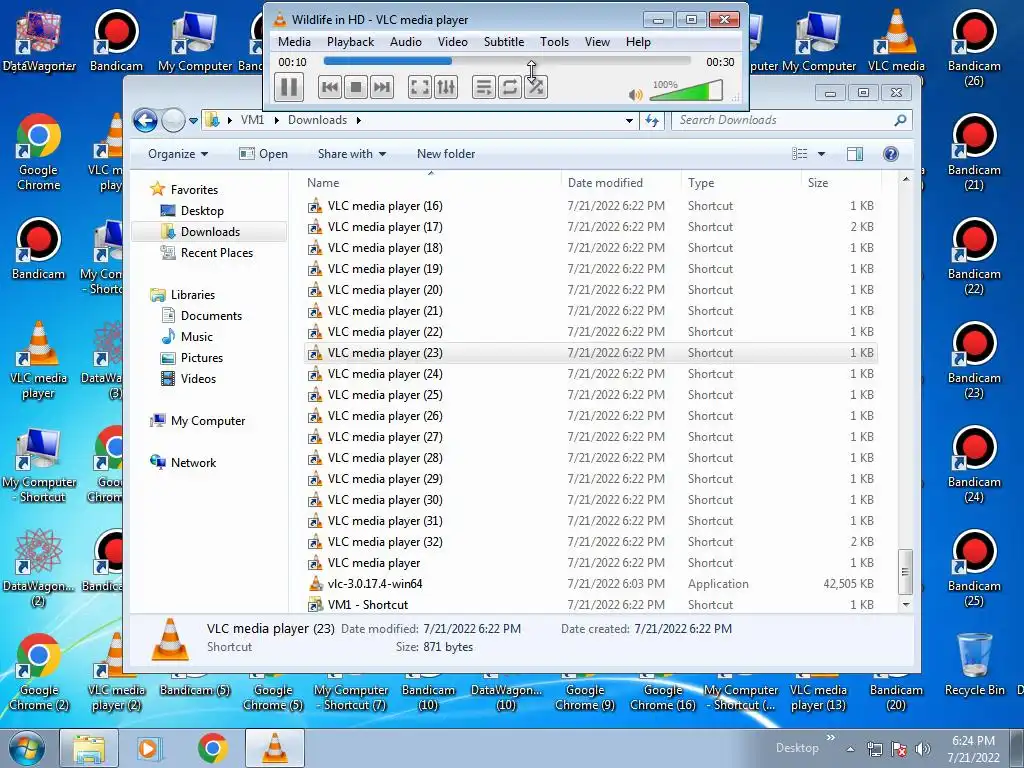Open the Subtitle menu in VLC

click(x=504, y=42)
